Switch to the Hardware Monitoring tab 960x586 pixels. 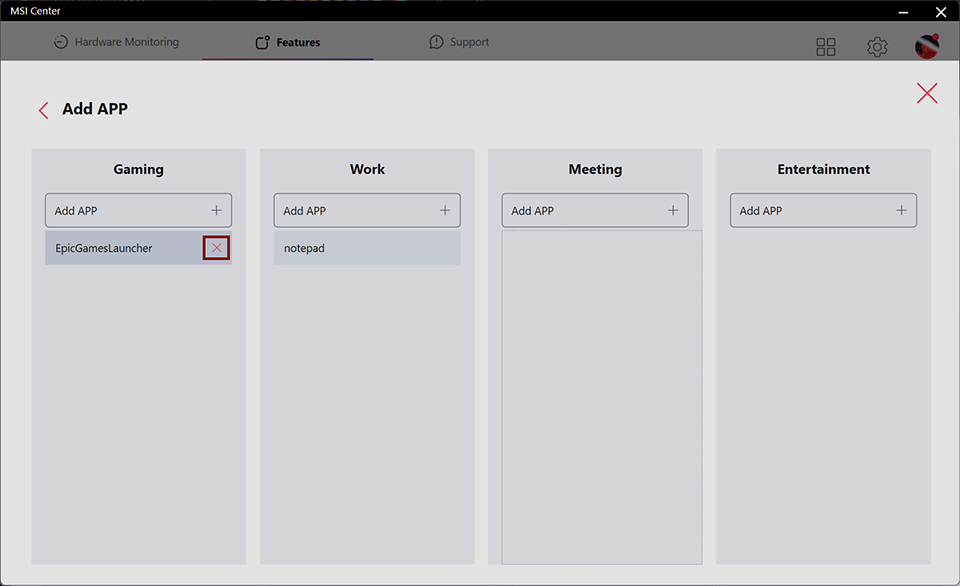point(116,43)
